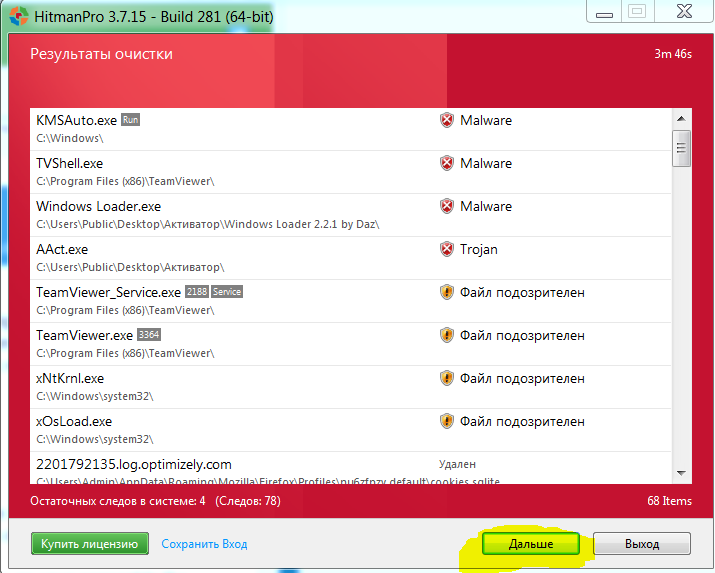Image resolution: width=715 pixels, height=573 pixels.
Task: Click the warning shield icon for TeamViewer.exe
Action: tap(447, 335)
